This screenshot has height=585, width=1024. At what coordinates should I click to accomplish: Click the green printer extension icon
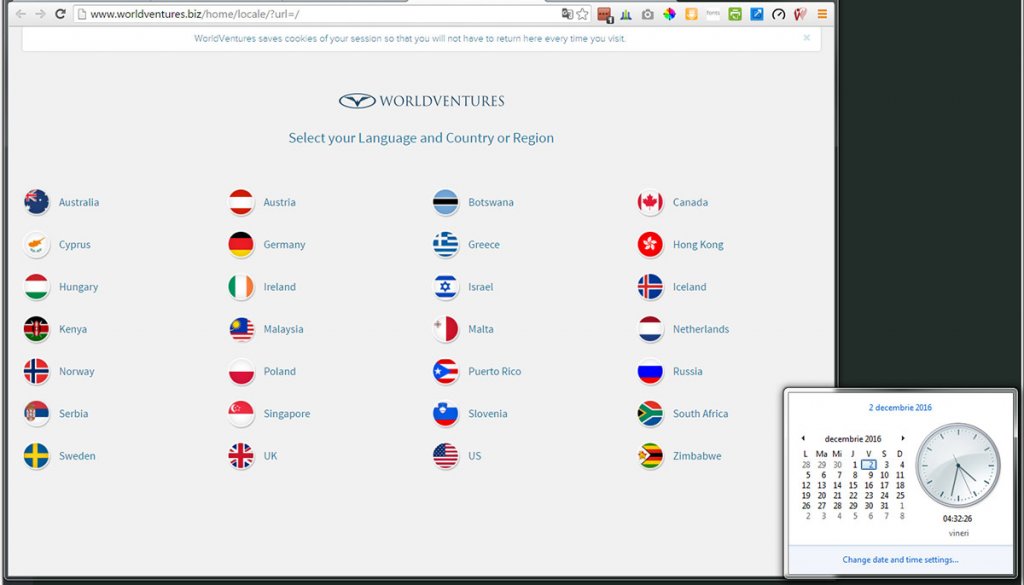735,14
